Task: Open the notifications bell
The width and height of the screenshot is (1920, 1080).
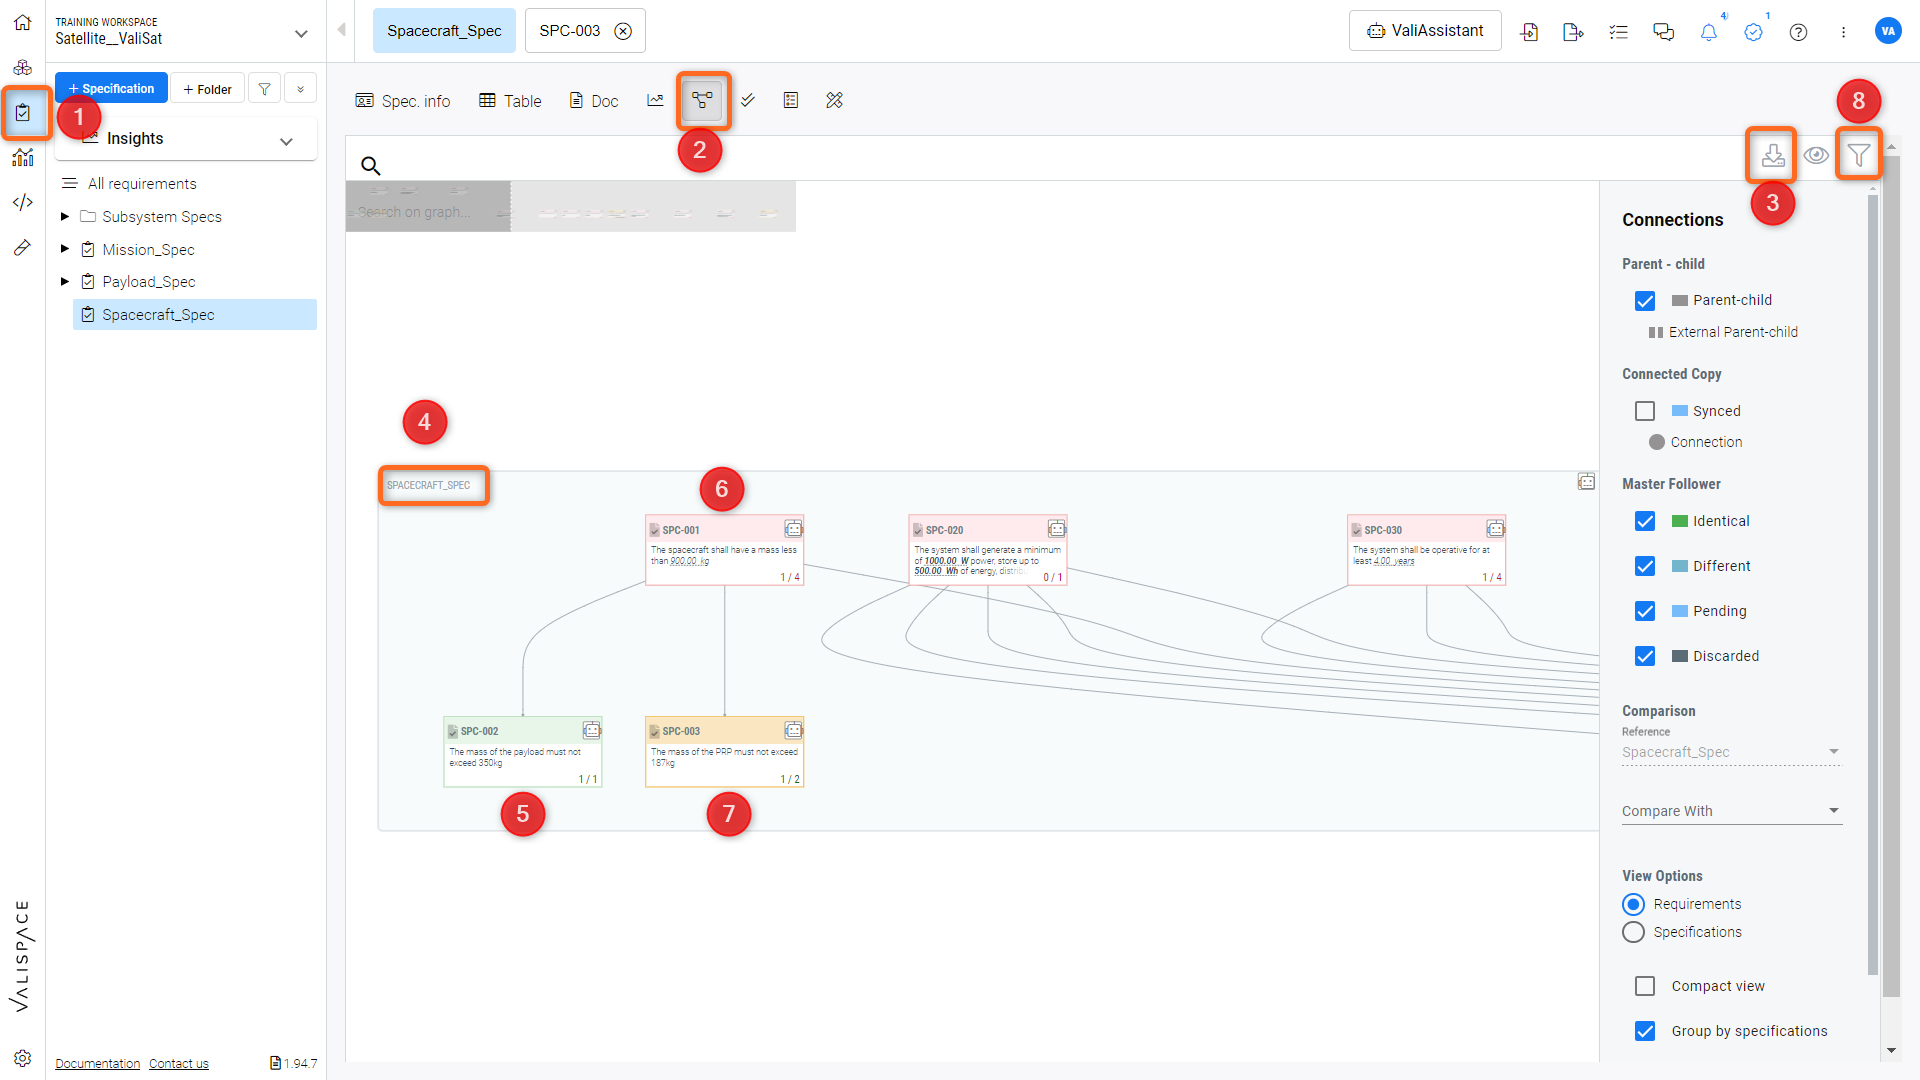Action: click(x=1709, y=32)
